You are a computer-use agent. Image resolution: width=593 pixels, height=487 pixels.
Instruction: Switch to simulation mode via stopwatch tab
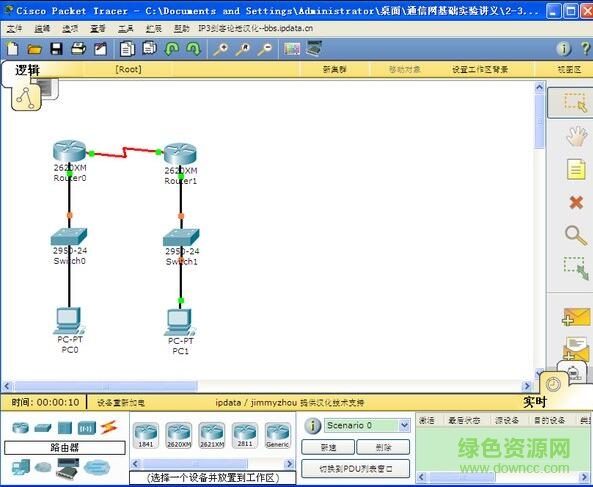point(573,372)
